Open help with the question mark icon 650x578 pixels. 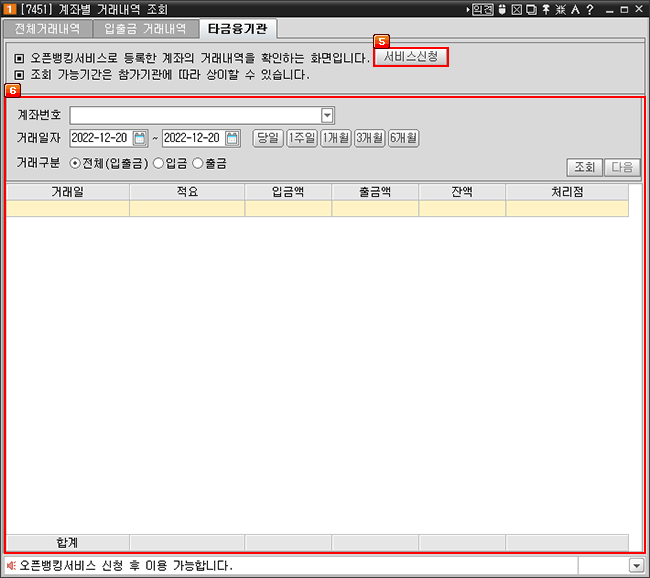click(590, 9)
